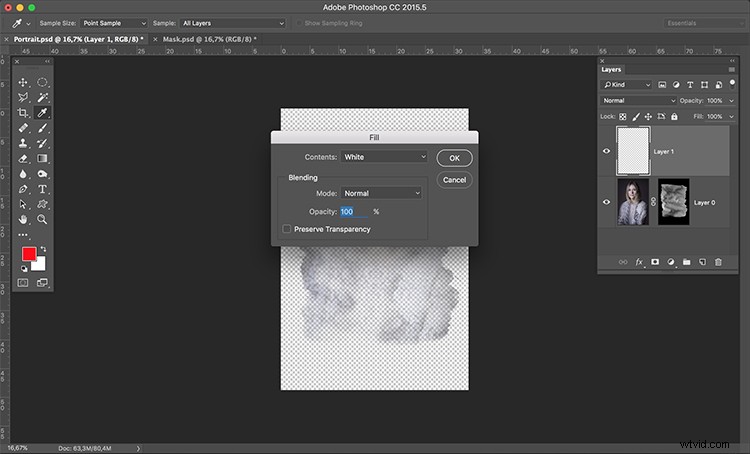The width and height of the screenshot is (750, 454).
Task: Select the Zoom tool
Action: pyautogui.click(x=43, y=219)
